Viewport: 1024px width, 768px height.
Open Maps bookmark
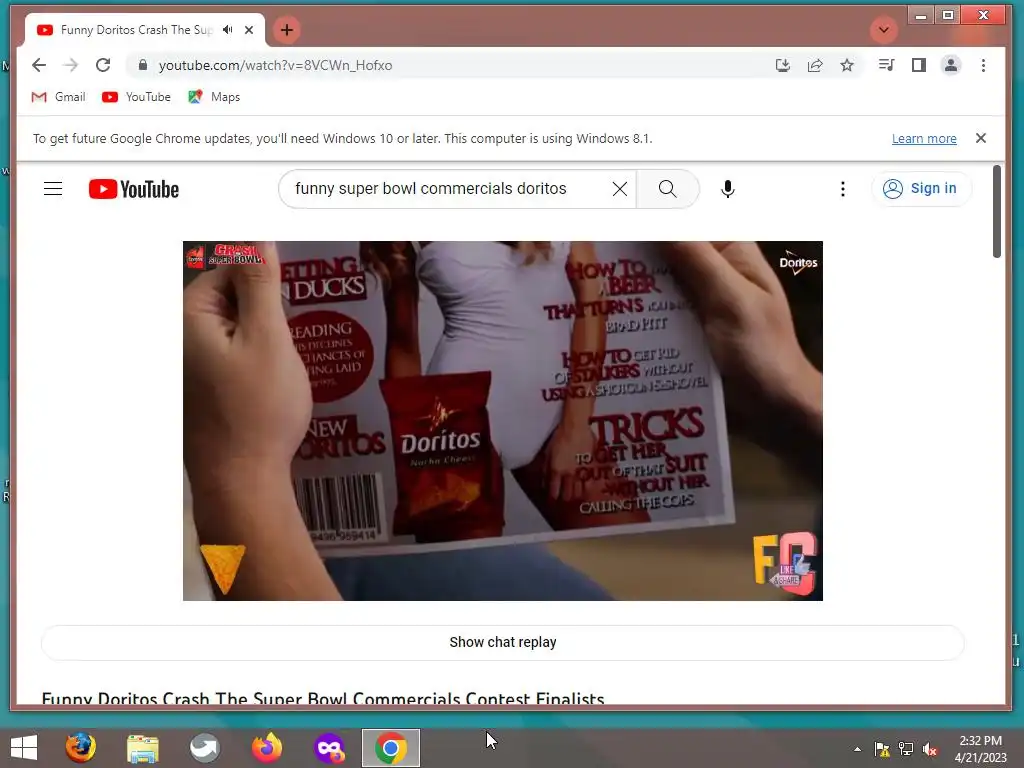coord(214,97)
